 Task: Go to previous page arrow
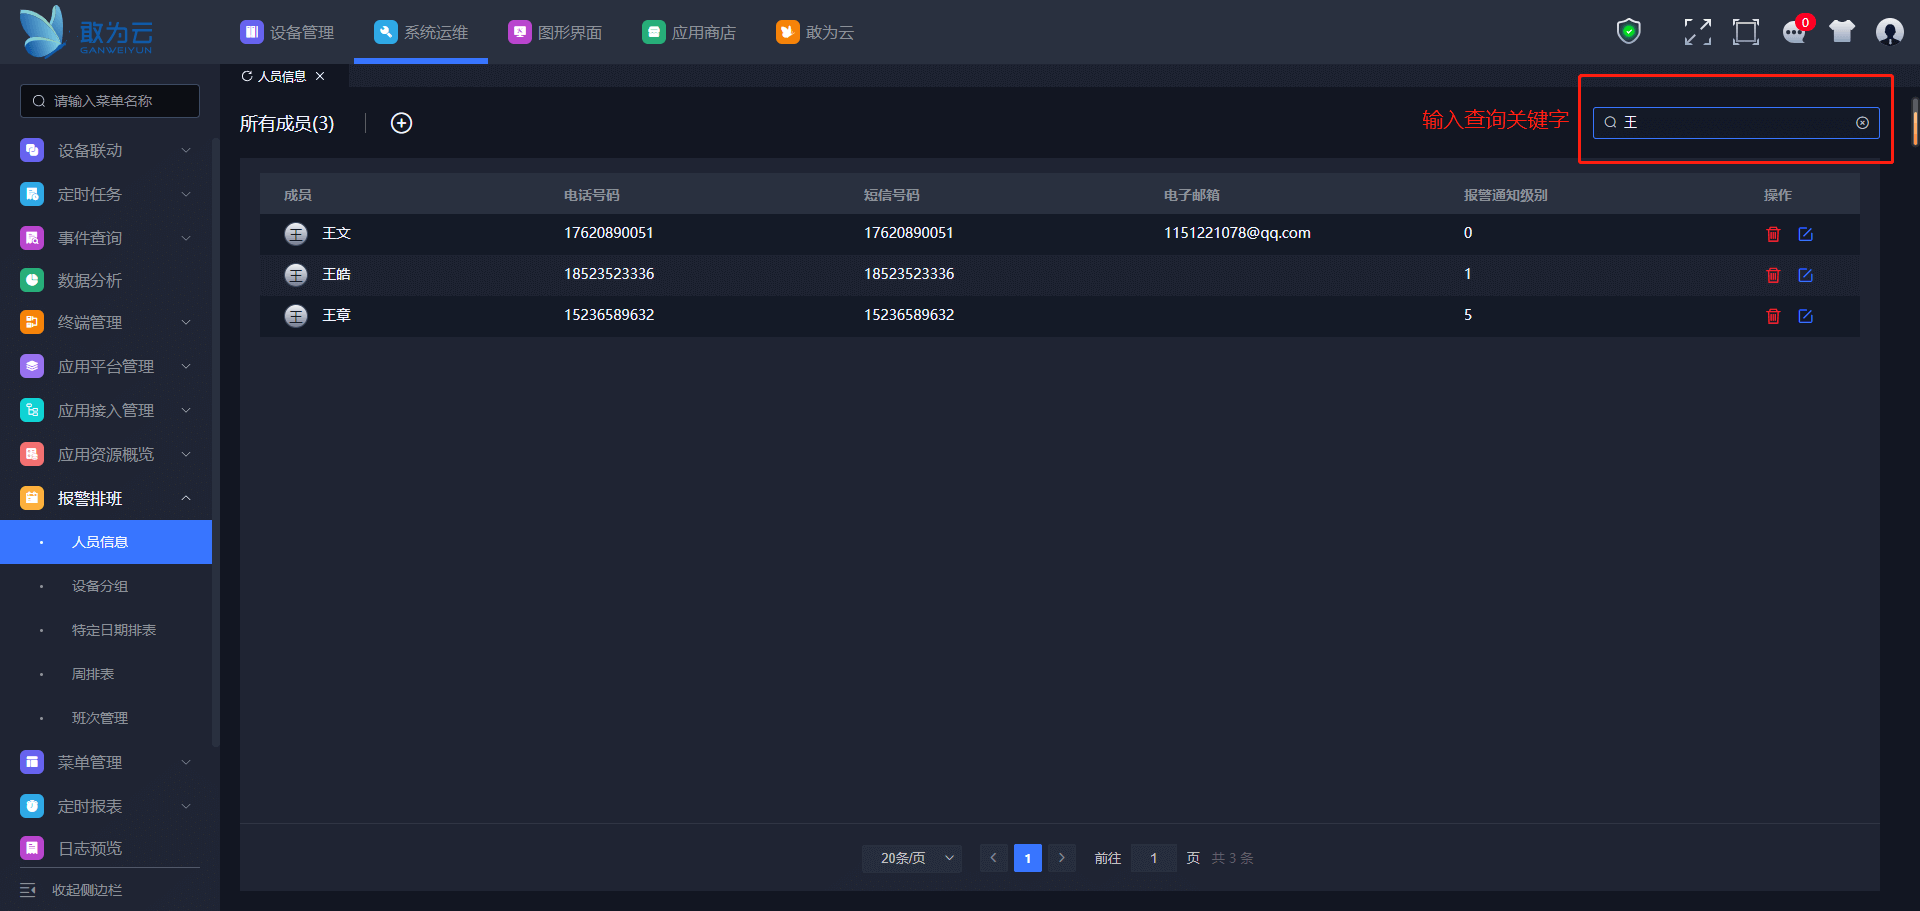993,858
